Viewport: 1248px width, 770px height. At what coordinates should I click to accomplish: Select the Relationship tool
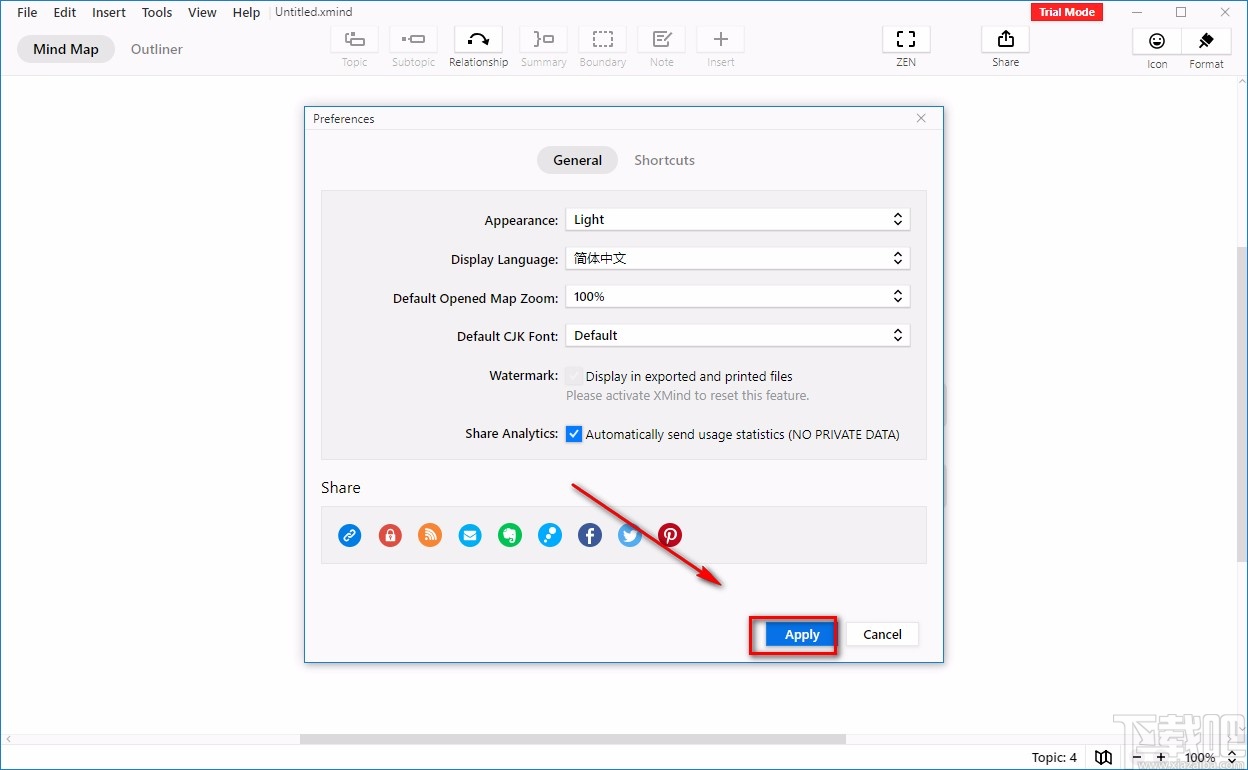pos(478,40)
